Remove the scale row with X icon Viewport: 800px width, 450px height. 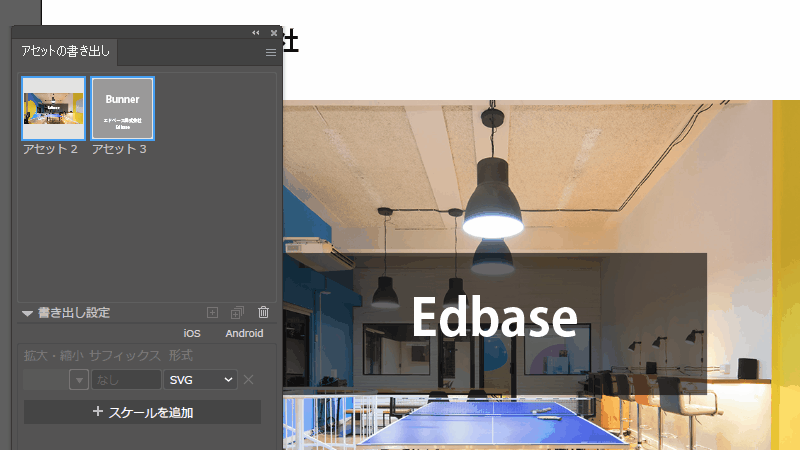(248, 380)
